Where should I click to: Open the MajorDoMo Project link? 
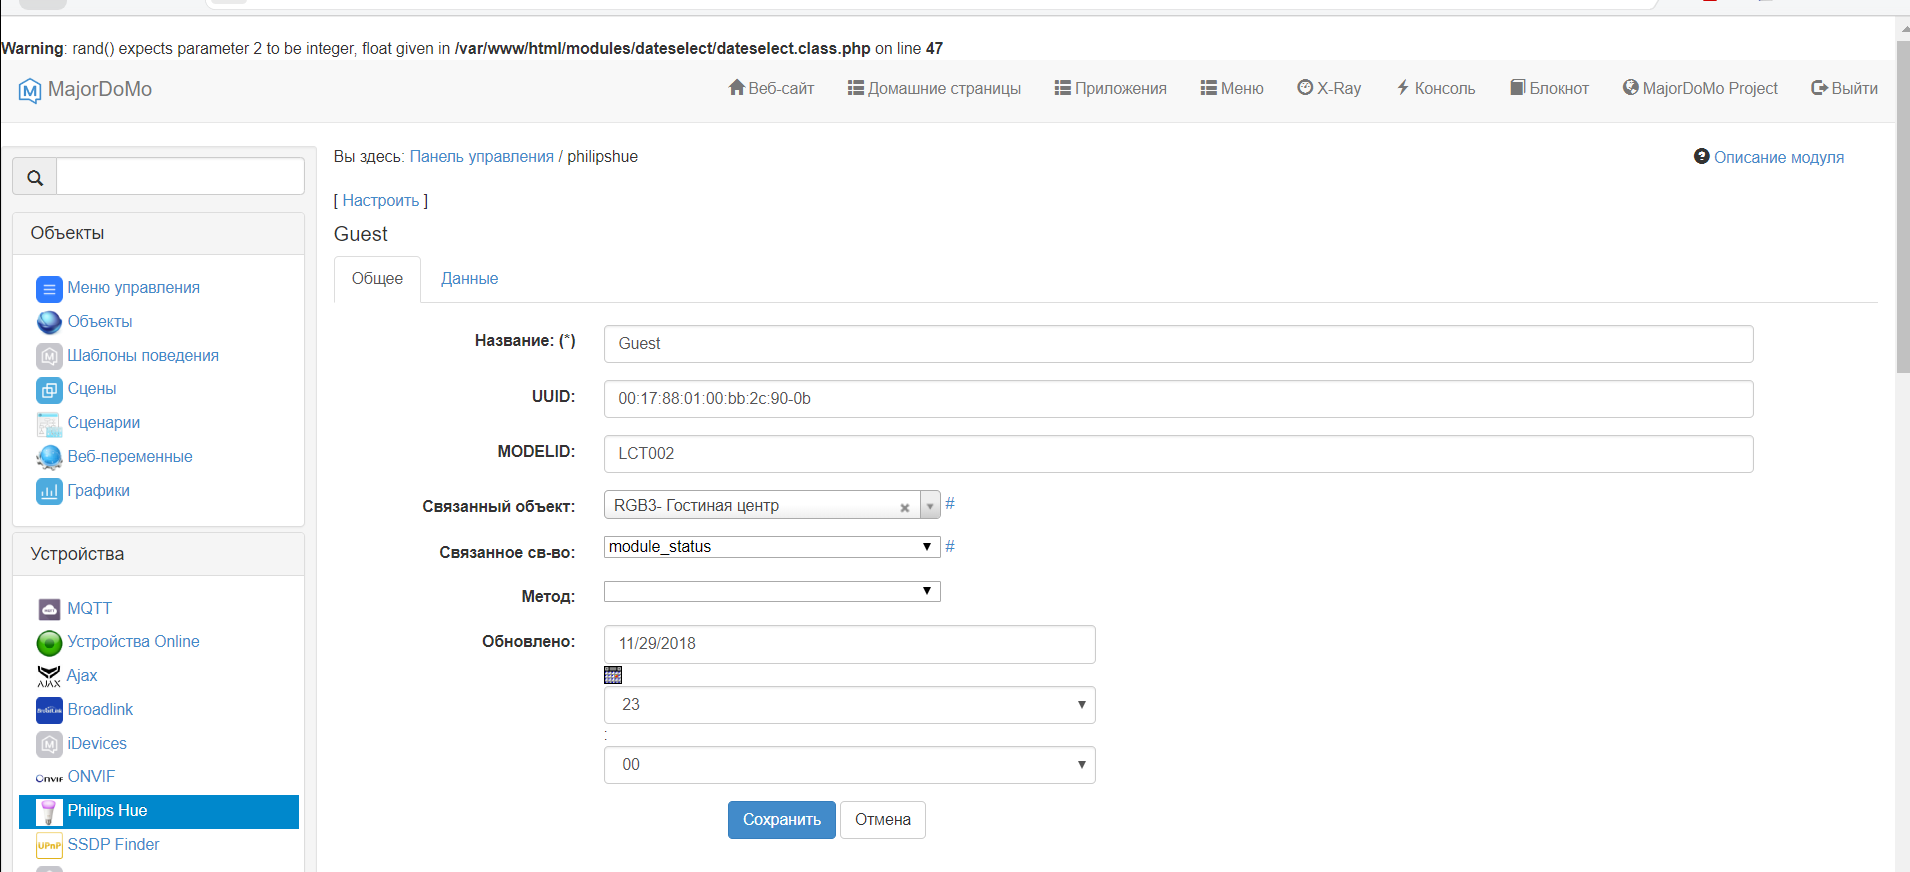1700,88
